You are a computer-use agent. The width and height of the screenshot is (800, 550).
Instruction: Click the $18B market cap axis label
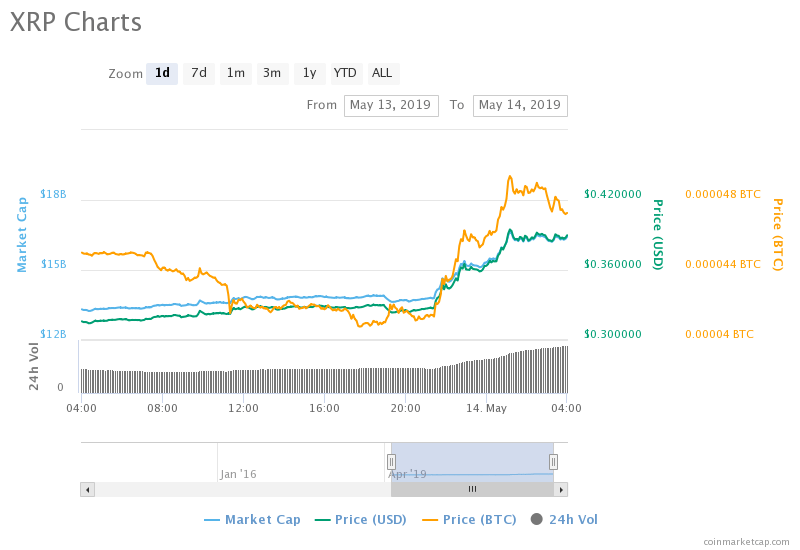pyautogui.click(x=53, y=194)
